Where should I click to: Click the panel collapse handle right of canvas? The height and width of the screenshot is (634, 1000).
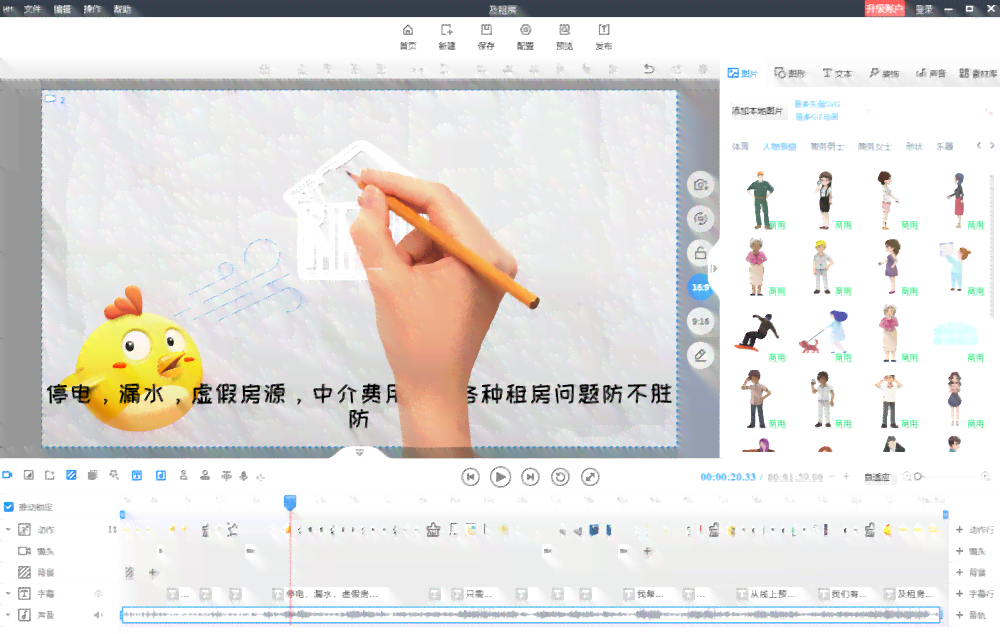click(x=714, y=269)
